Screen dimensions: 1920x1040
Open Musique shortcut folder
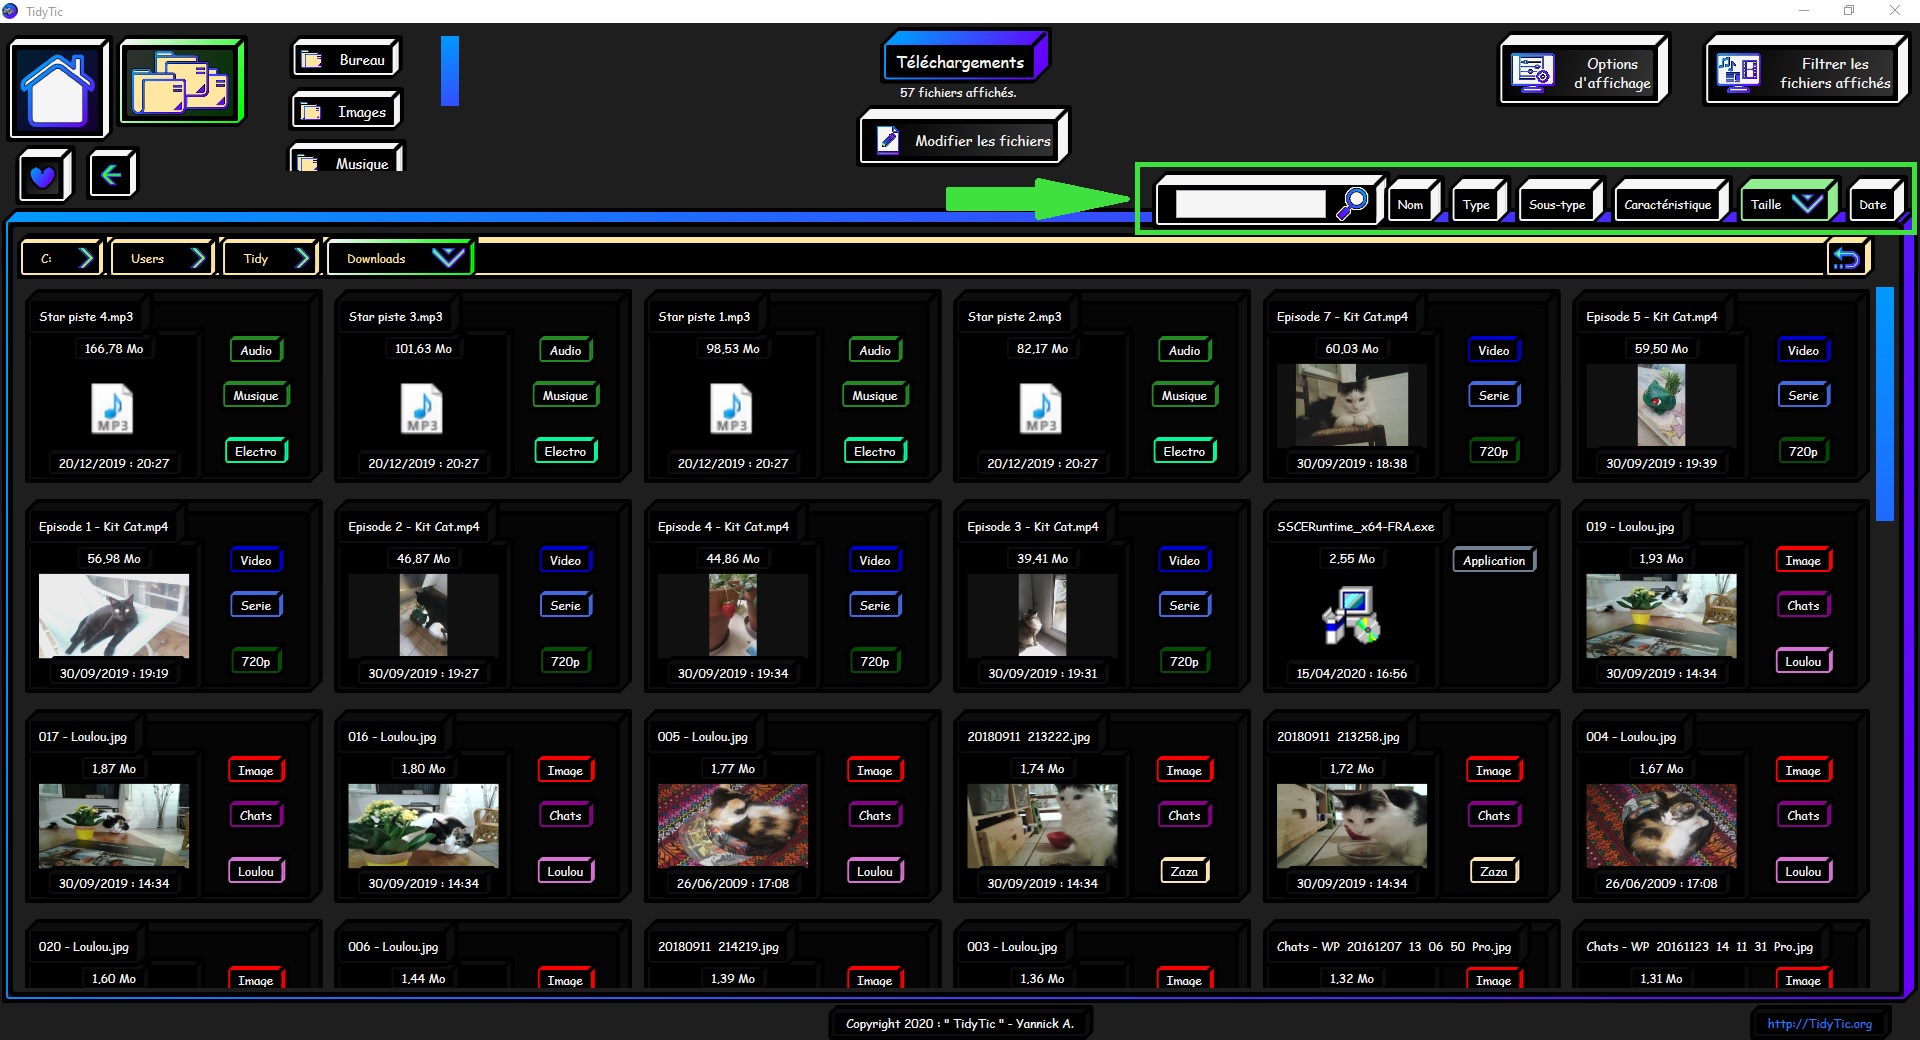tap(346, 160)
